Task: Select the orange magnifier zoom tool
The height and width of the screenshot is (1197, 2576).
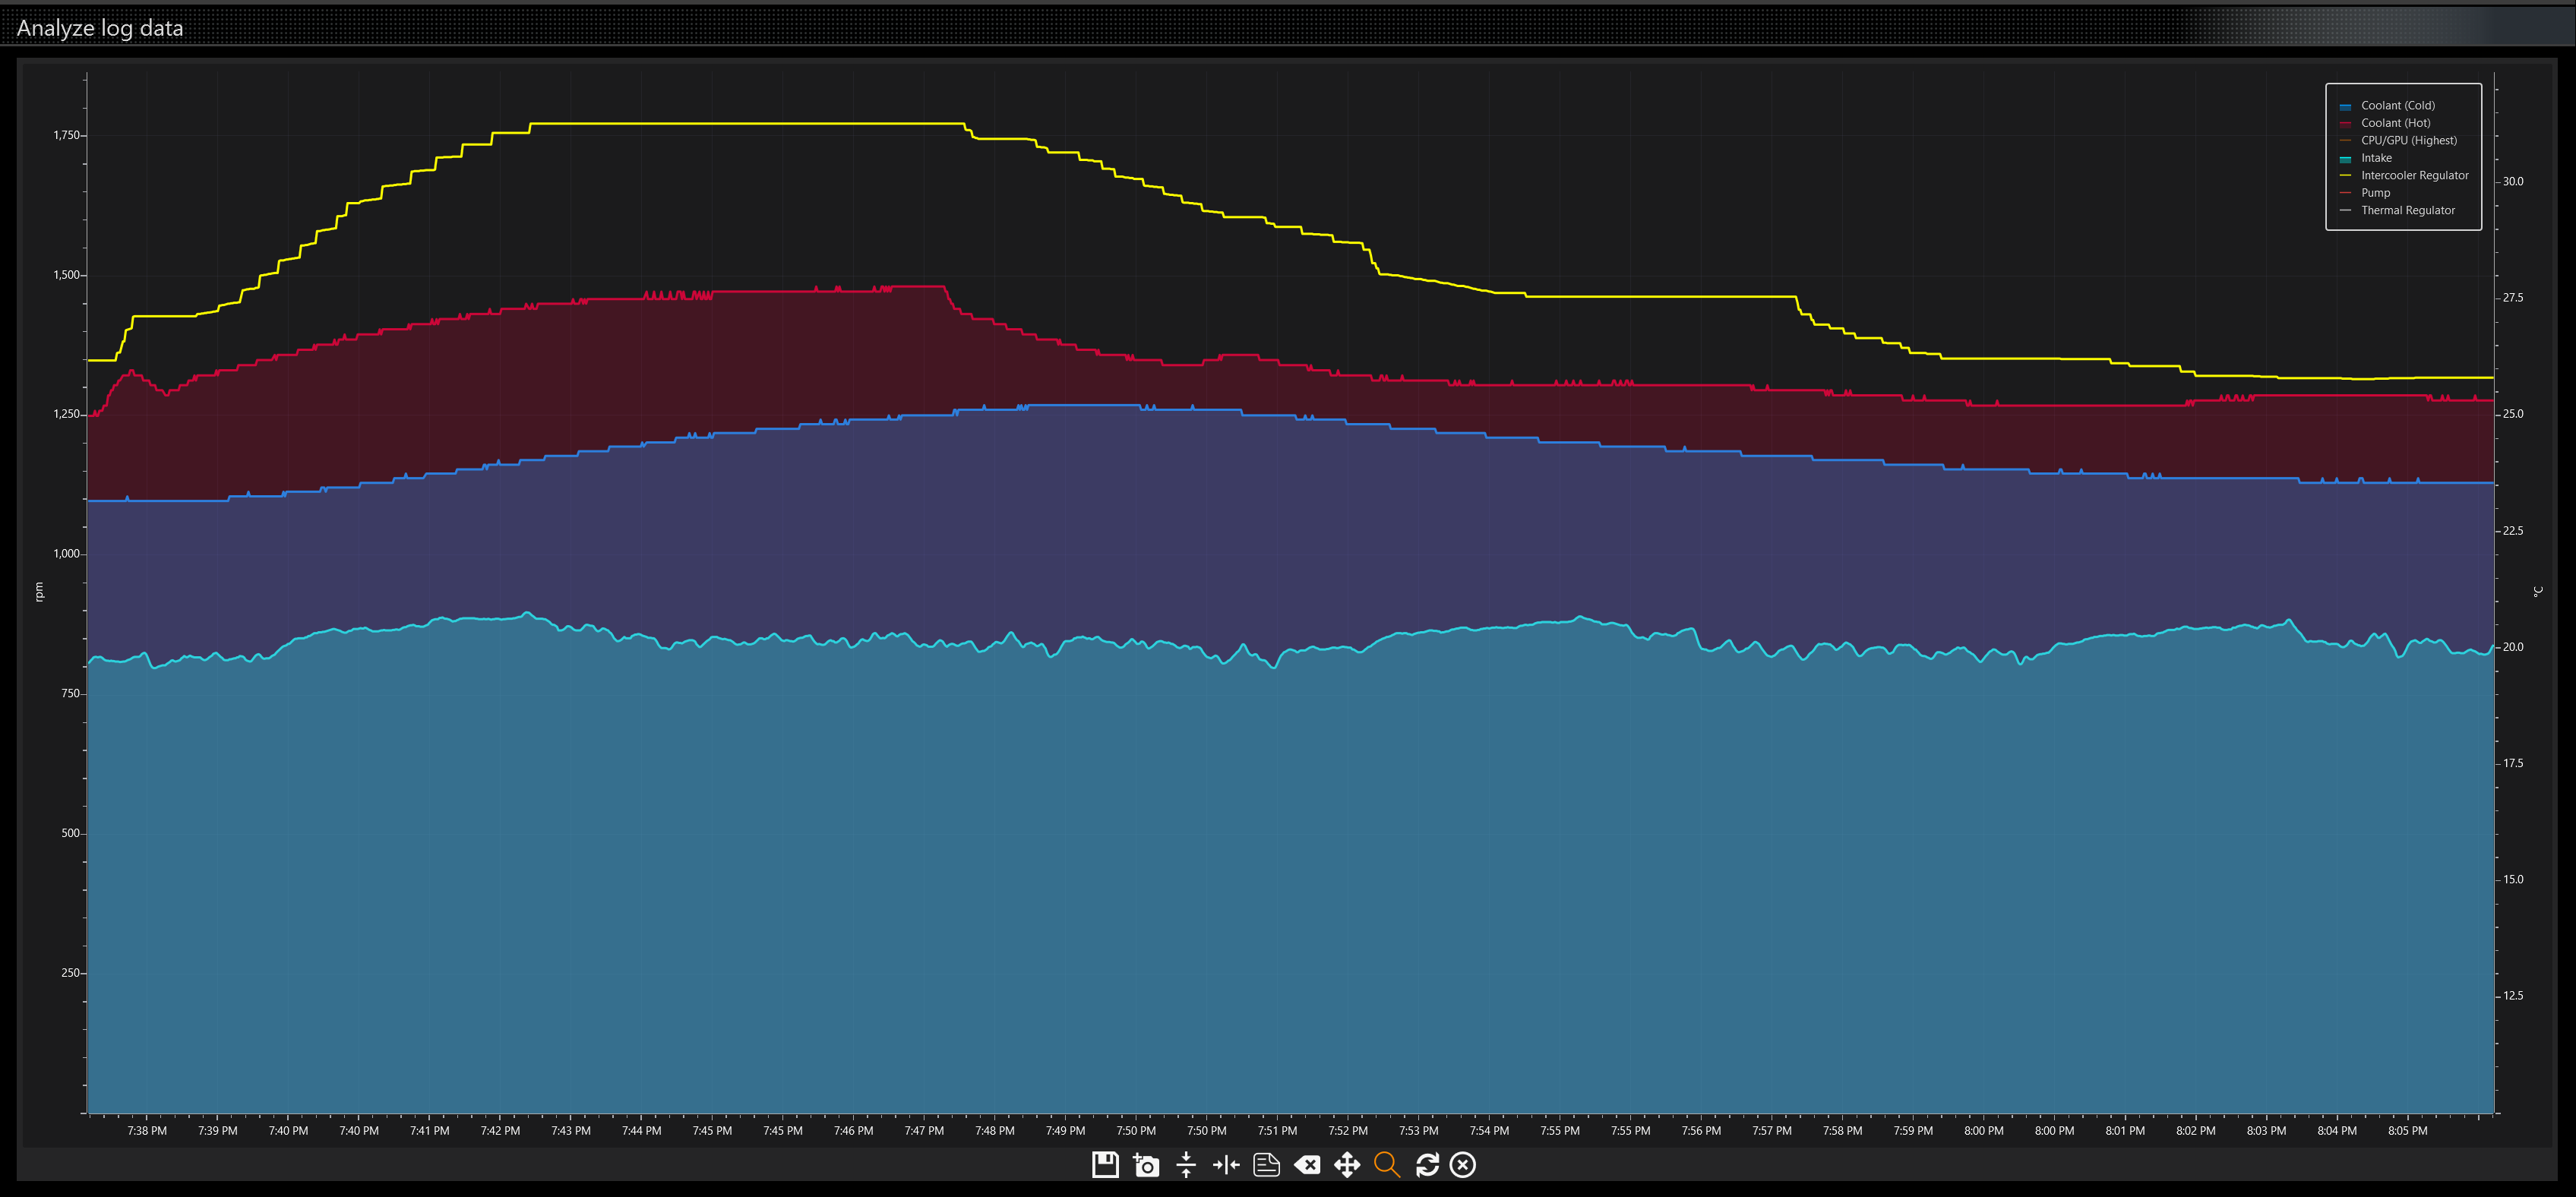Action: [1387, 1165]
